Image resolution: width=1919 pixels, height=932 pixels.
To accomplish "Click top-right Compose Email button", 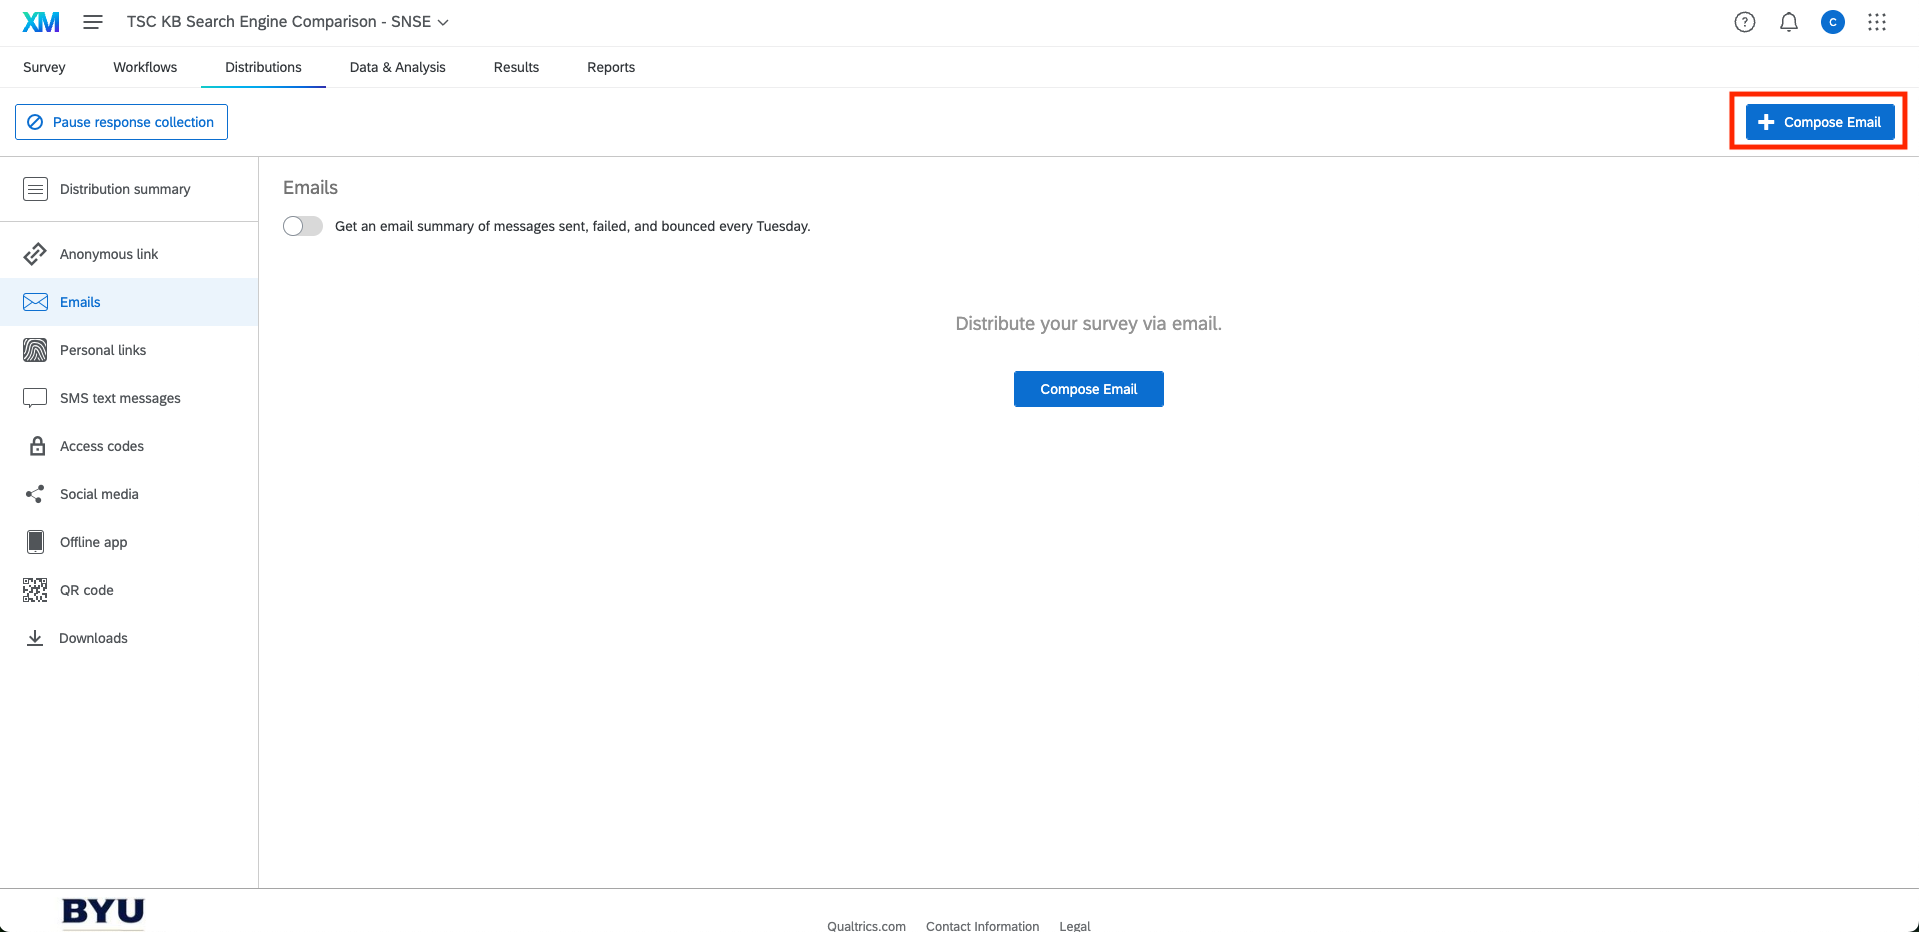I will pyautogui.click(x=1819, y=122).
